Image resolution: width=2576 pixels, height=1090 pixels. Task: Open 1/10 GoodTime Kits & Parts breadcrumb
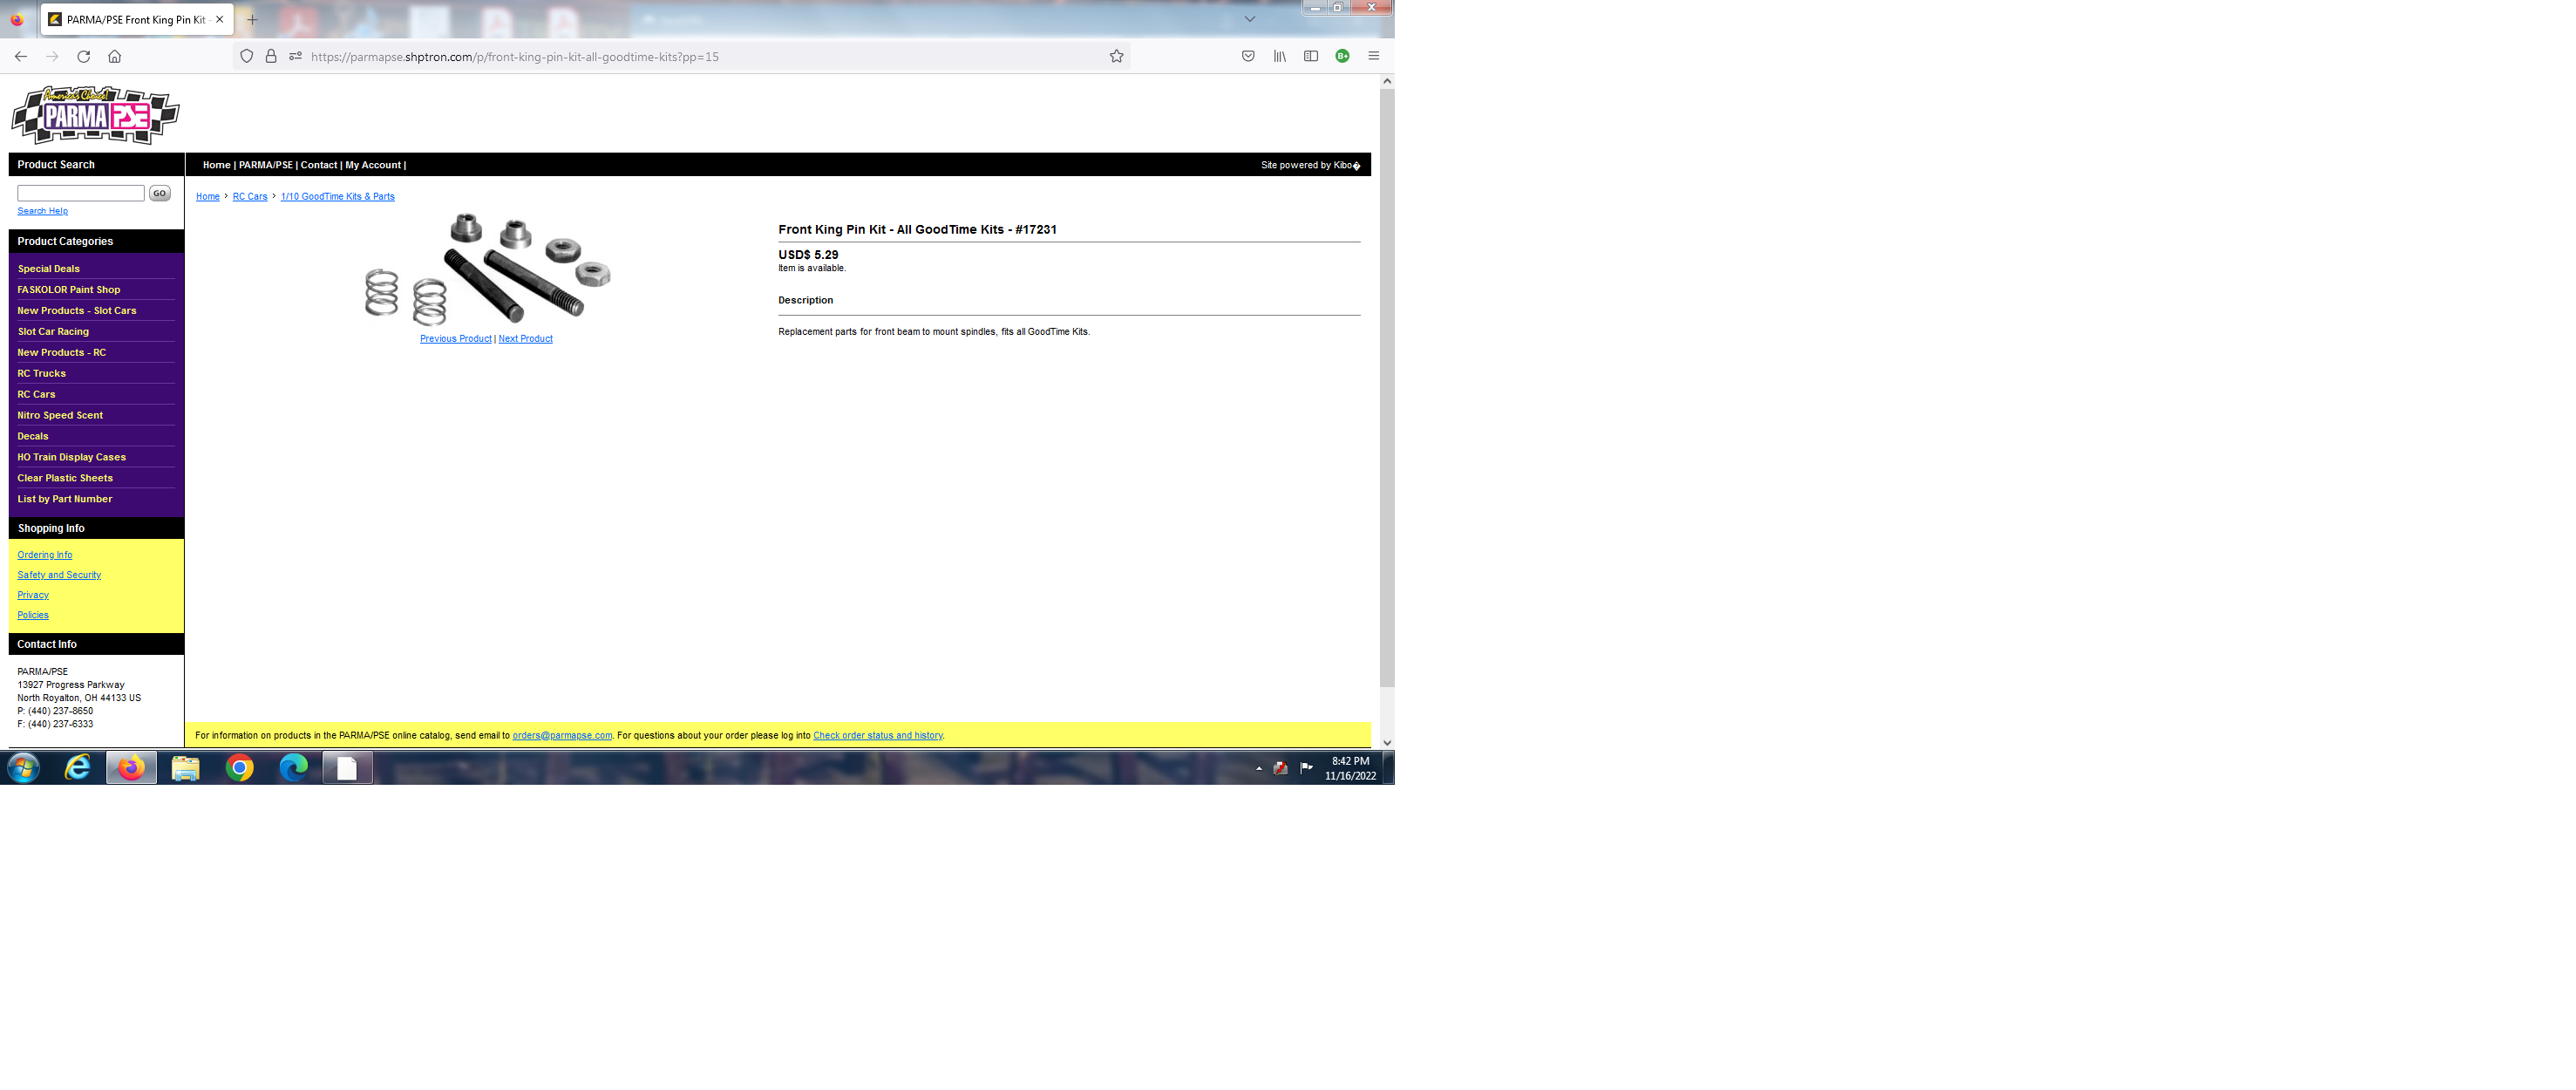[x=338, y=197]
